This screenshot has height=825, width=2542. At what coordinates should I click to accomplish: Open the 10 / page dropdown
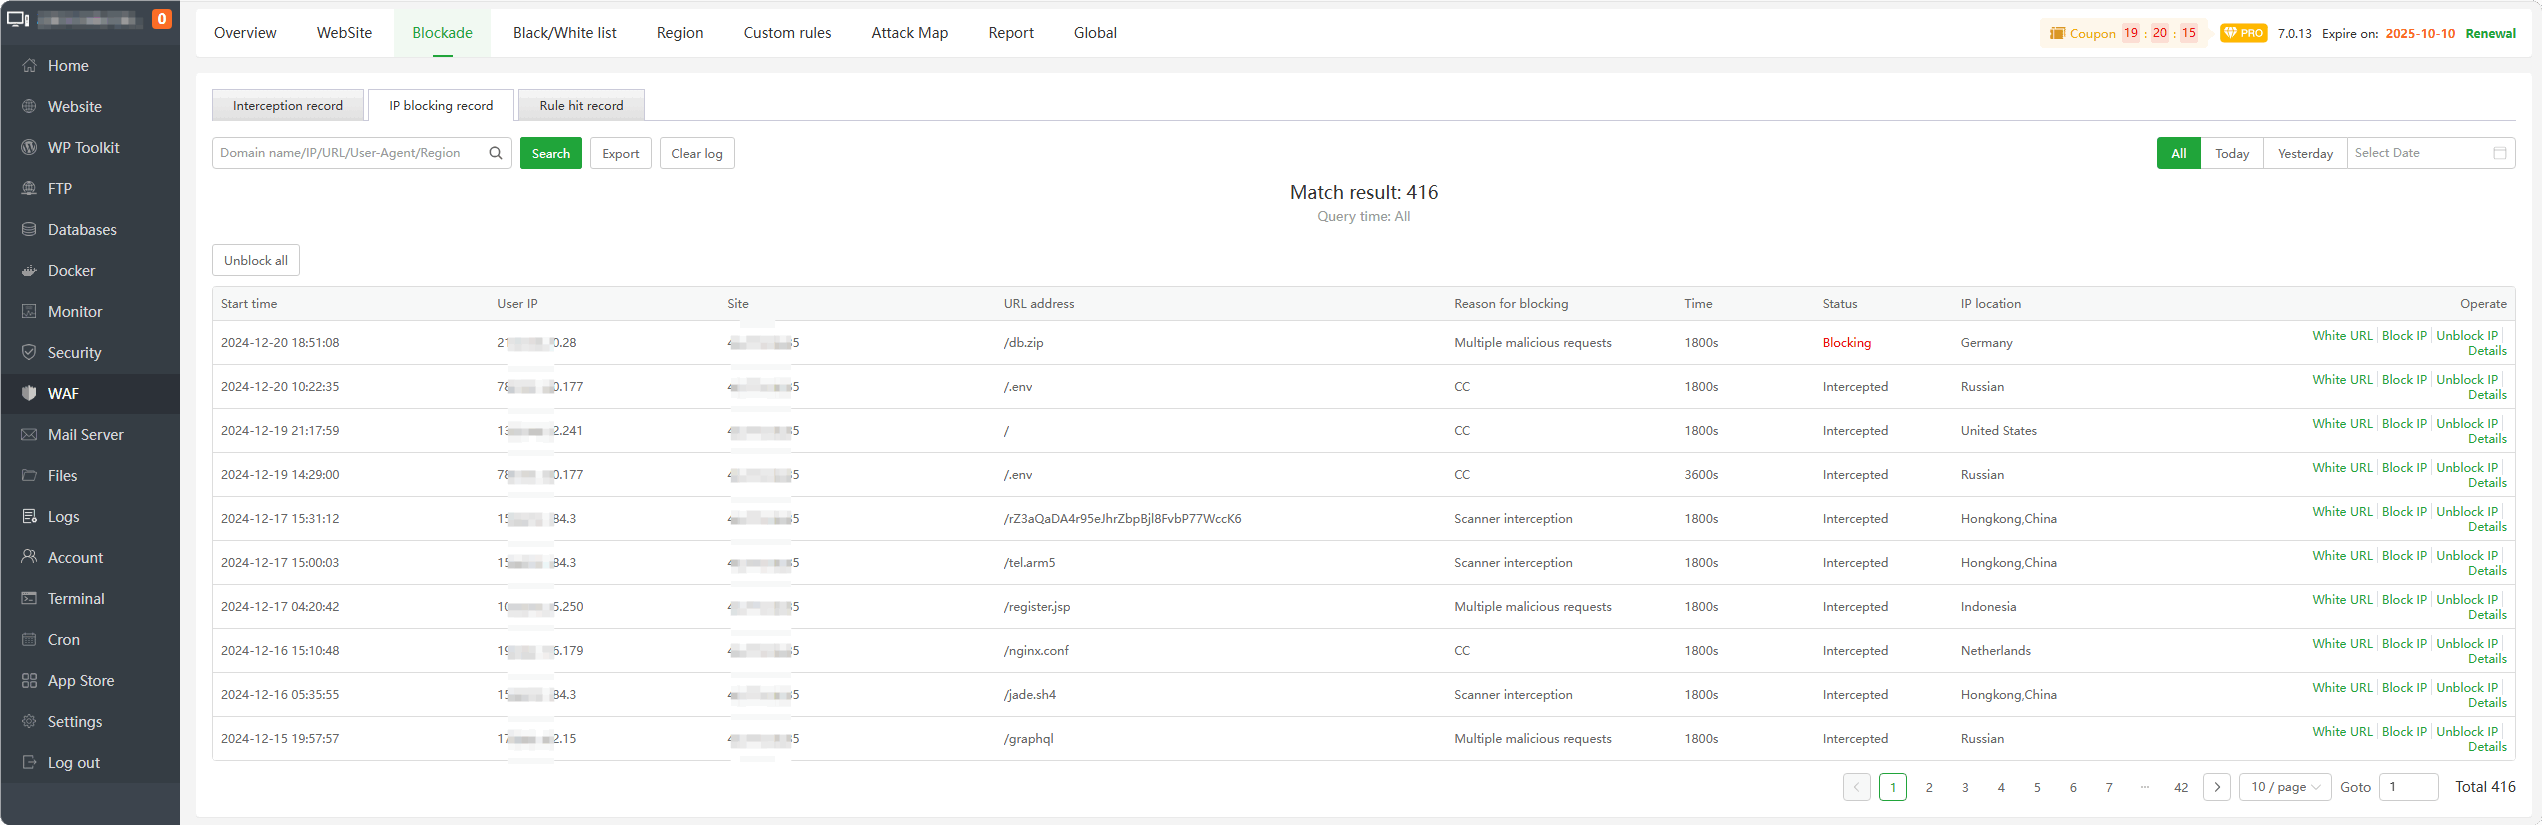click(2284, 787)
